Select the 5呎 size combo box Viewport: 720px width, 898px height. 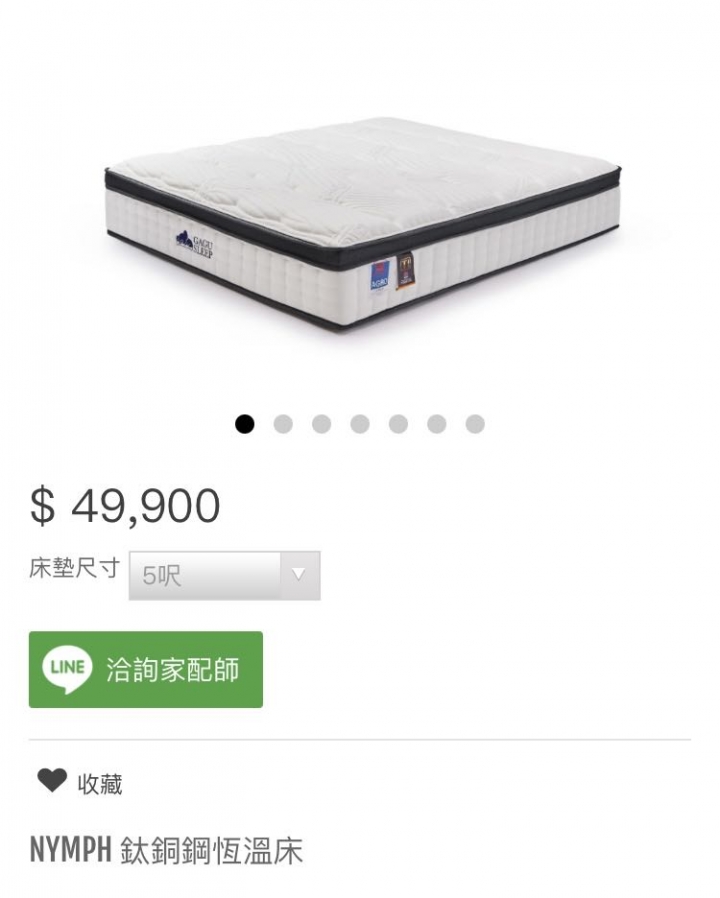coord(225,575)
